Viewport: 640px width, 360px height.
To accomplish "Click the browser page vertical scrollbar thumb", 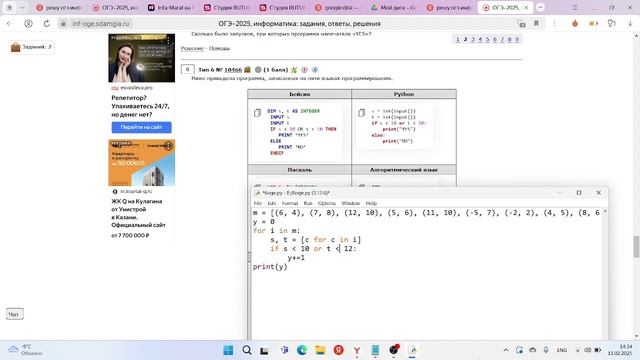I will (x=636, y=247).
